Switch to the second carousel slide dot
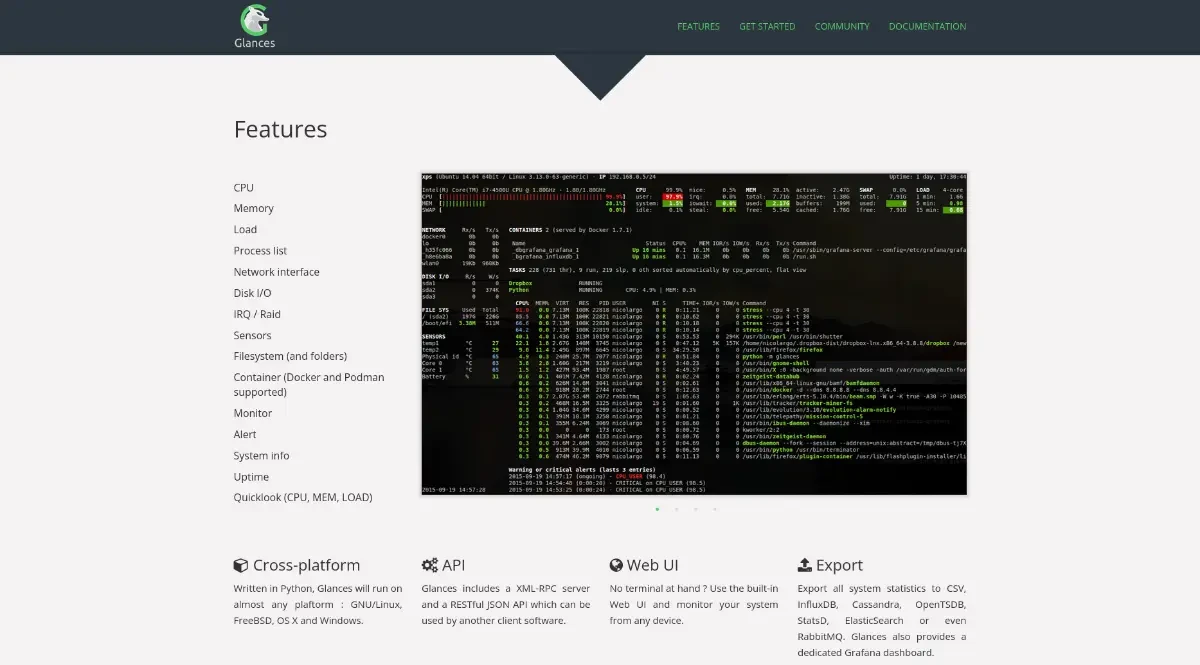Image resolution: width=1200 pixels, height=665 pixels. [676, 509]
